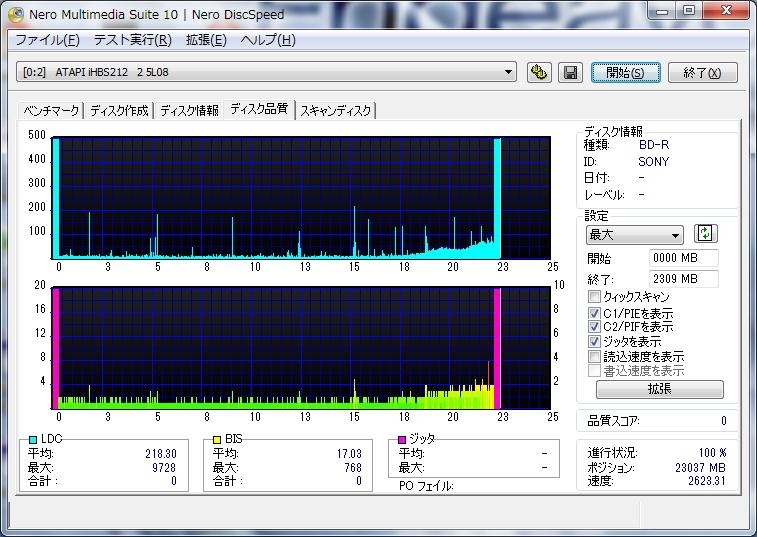757x537 pixels.
Task: Click the magenta ジッタ legend swatch
Action: tap(402, 439)
